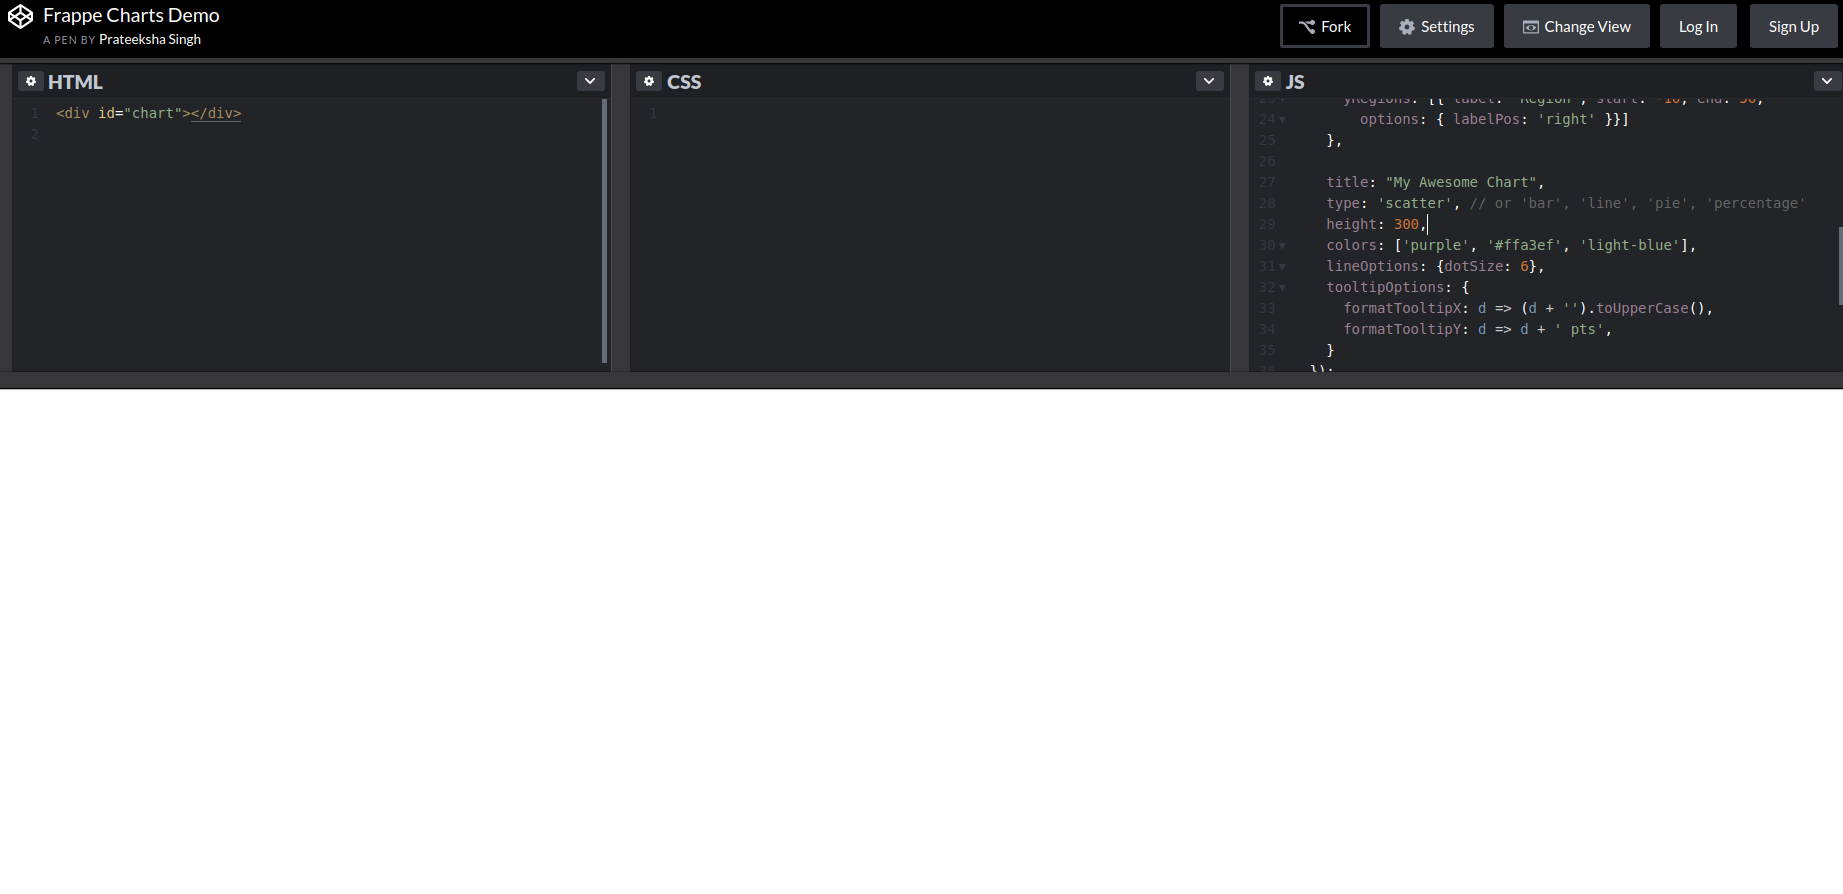Collapse the code fold on JS line 24
This screenshot has width=1843, height=894.
coord(1282,120)
